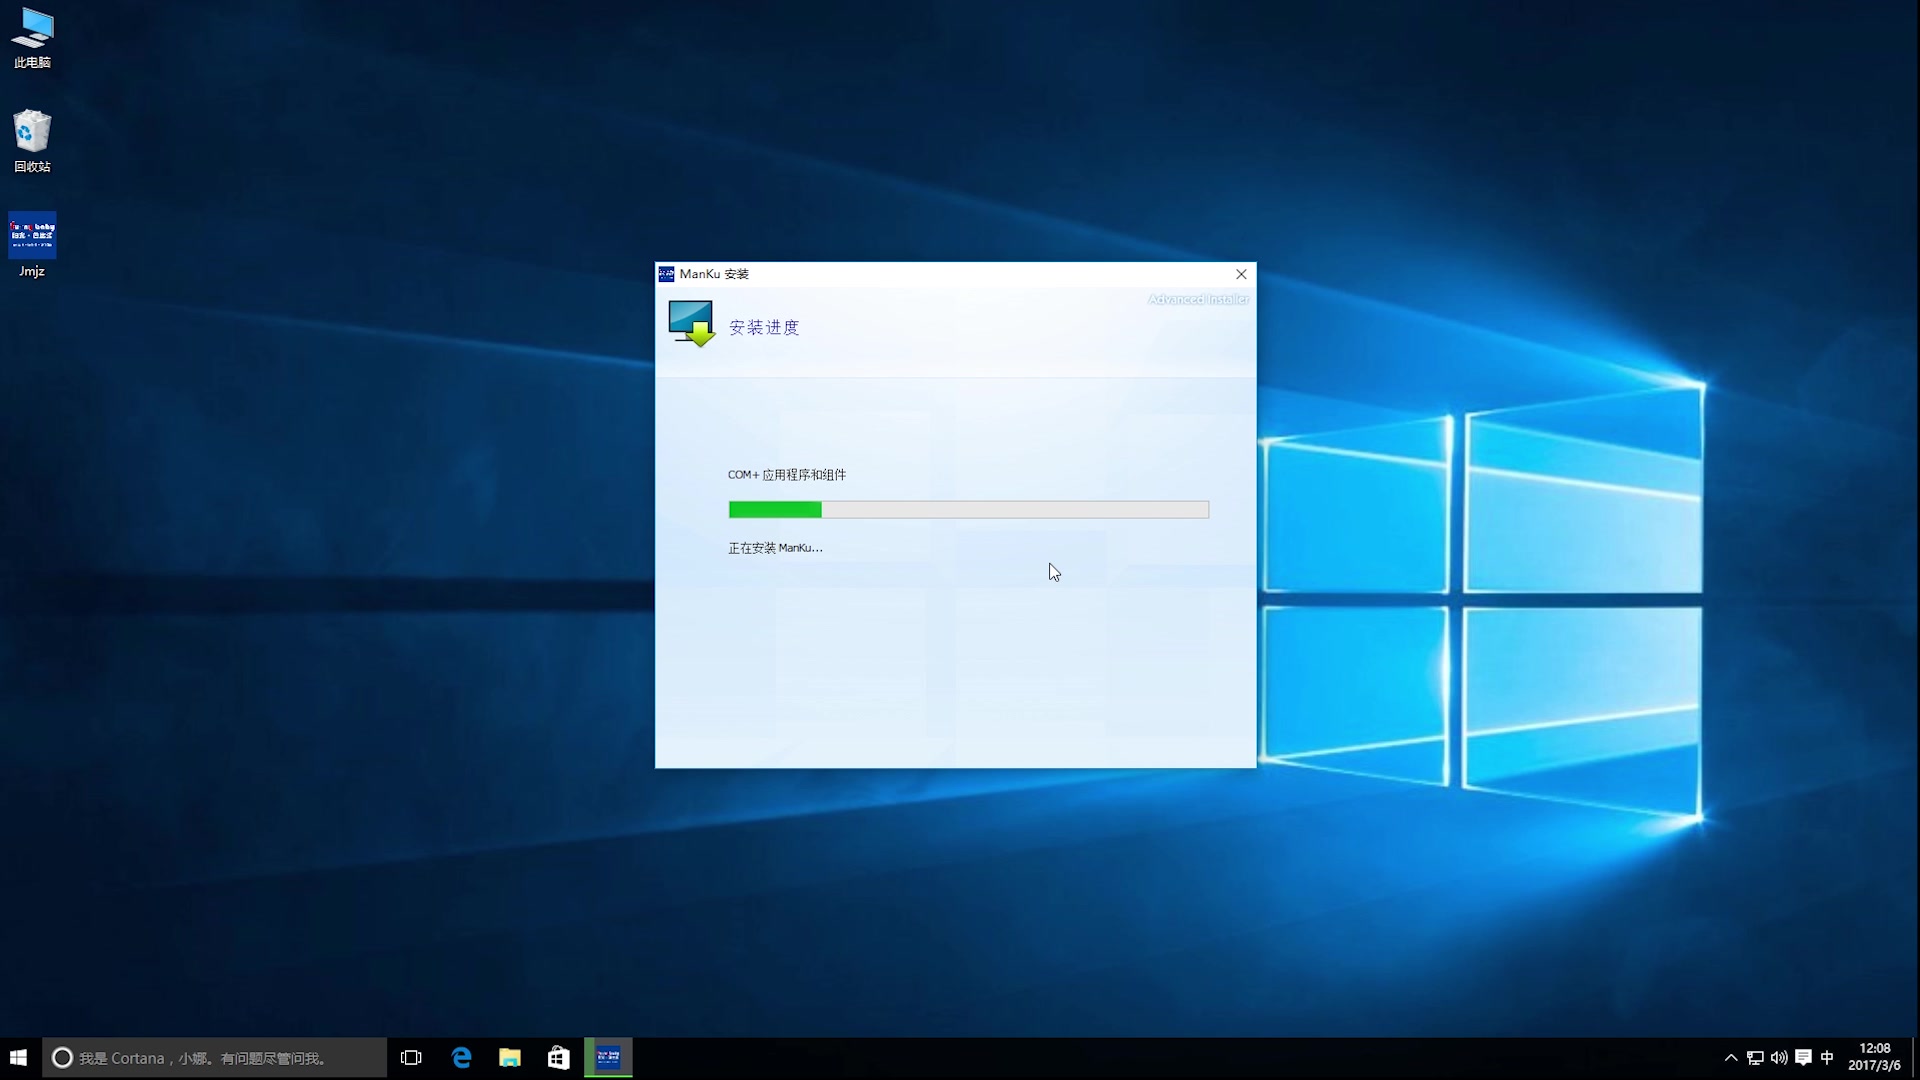The height and width of the screenshot is (1080, 1920).
Task: Open the Action Center notification icon
Action: pyautogui.click(x=1804, y=1057)
